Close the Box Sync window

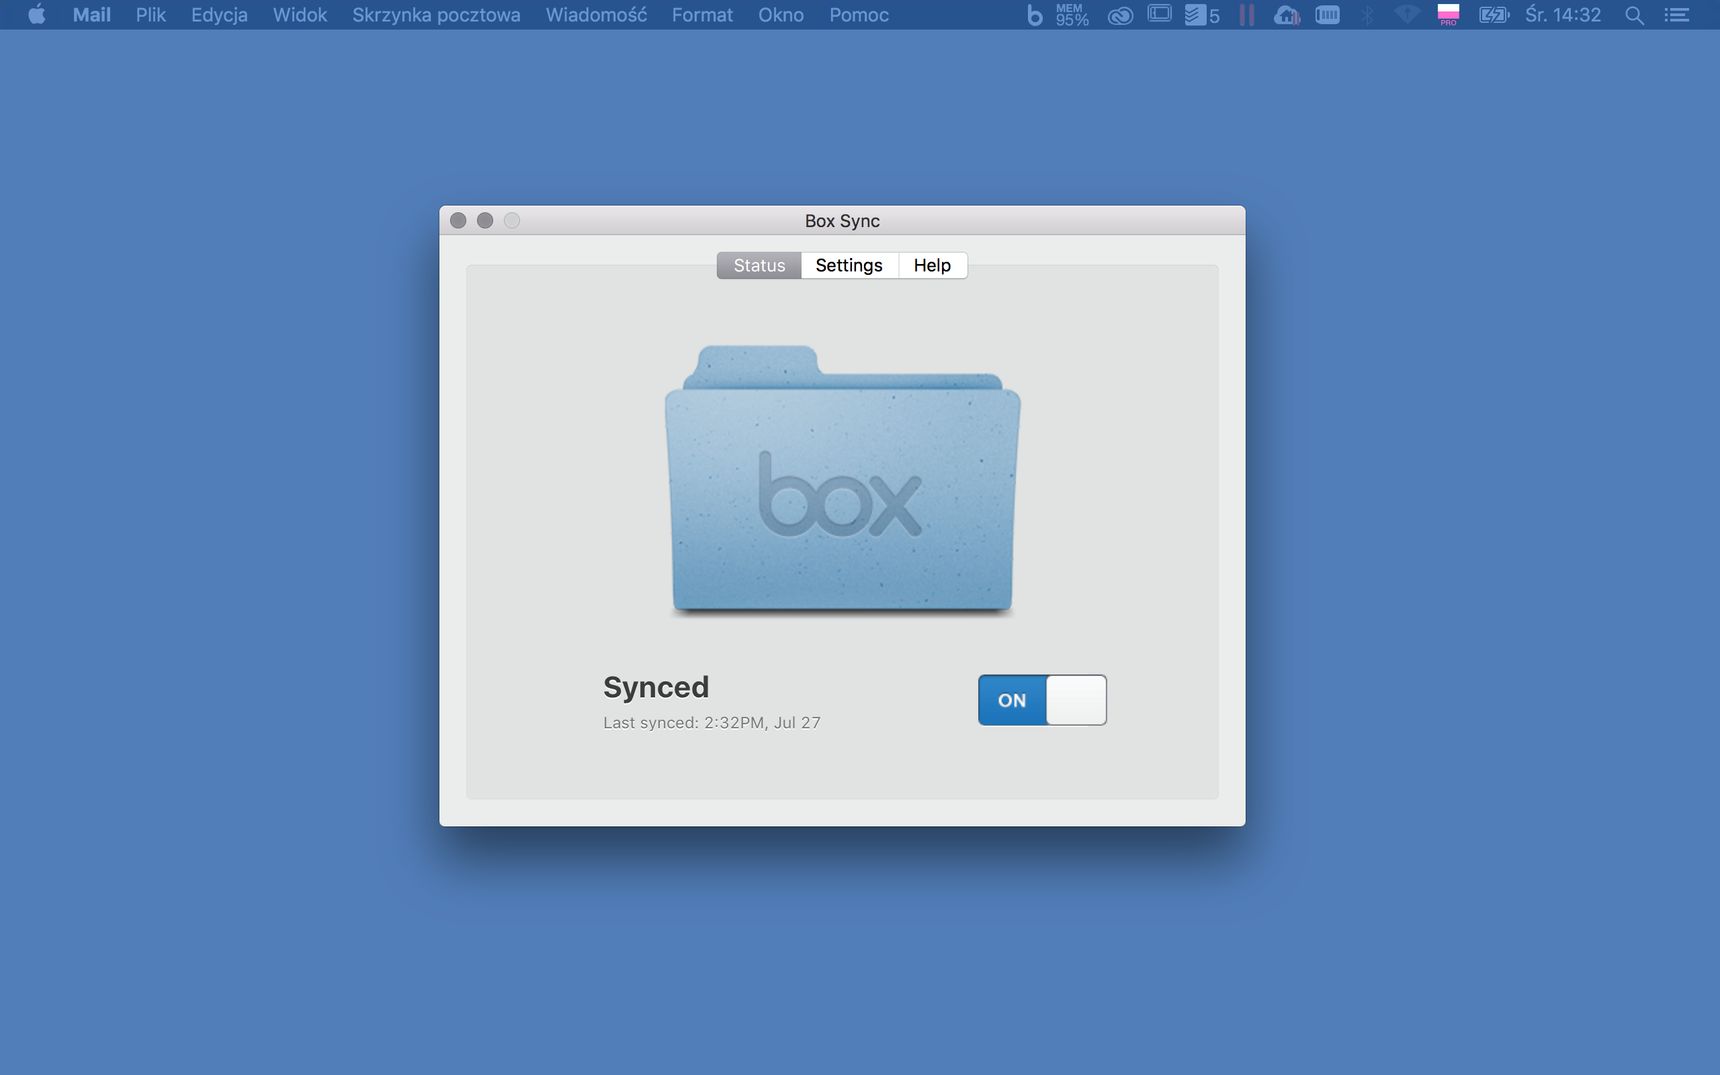point(458,220)
